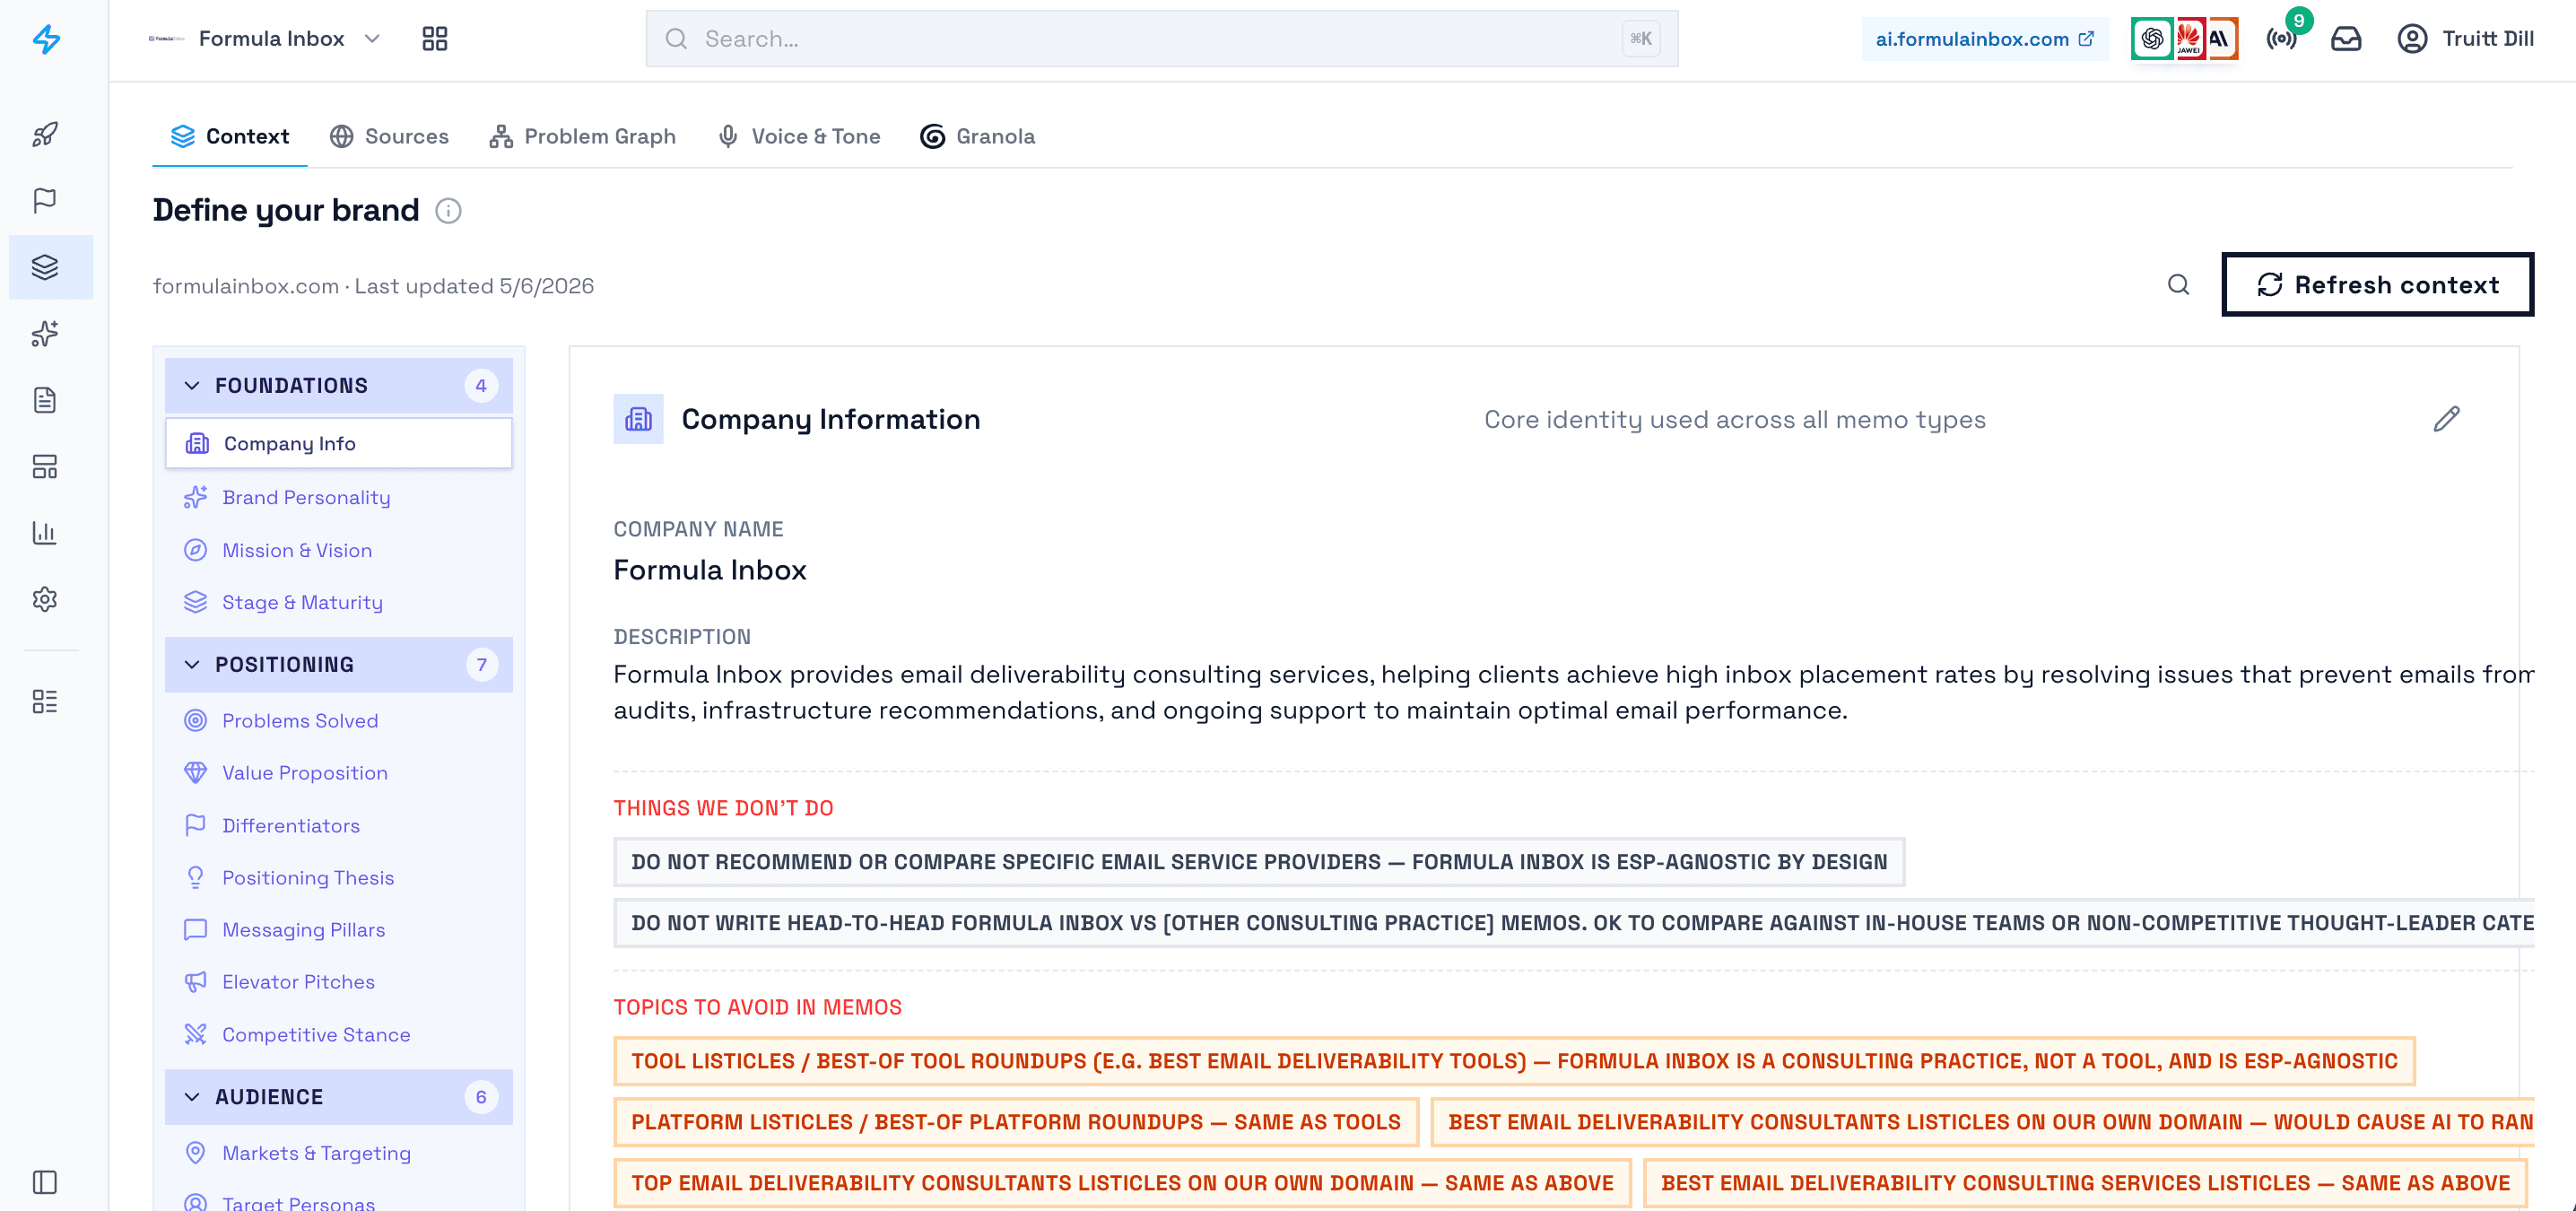Click the Anthropic logo icon in header
Viewport: 2576px width, 1211px height.
[x=2222, y=39]
